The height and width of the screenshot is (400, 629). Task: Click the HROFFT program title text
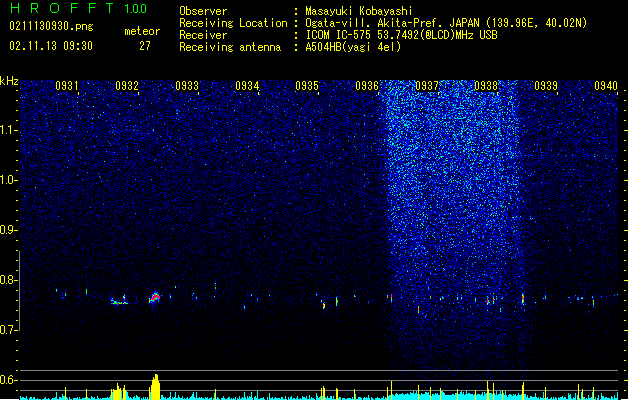(63, 8)
